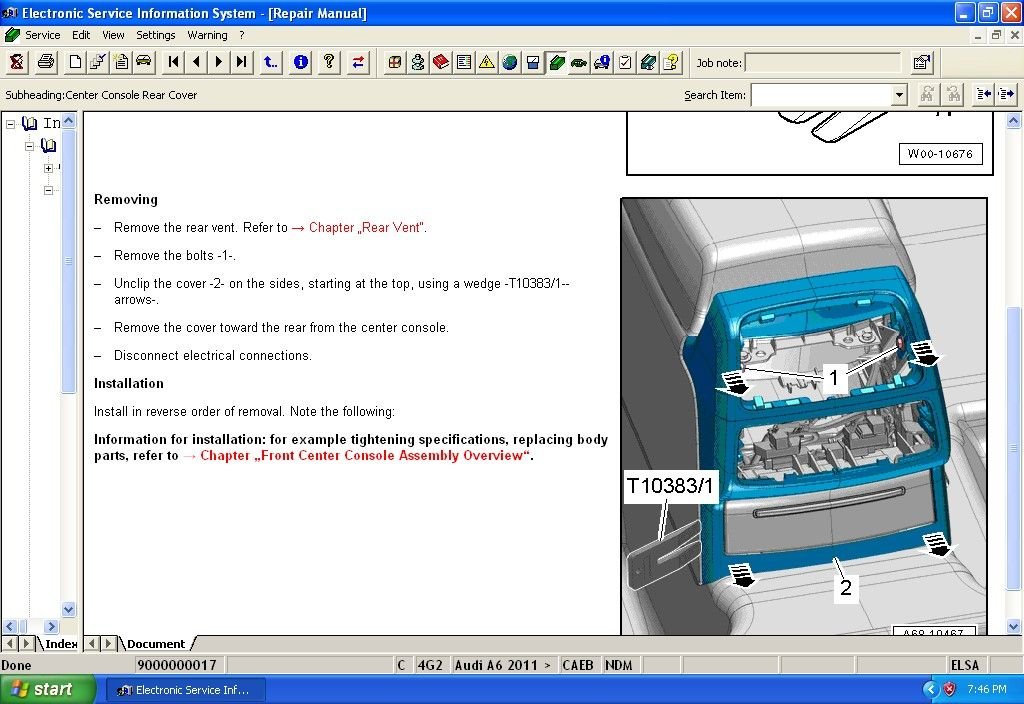Expand the plus tree node in sidebar

49,167
